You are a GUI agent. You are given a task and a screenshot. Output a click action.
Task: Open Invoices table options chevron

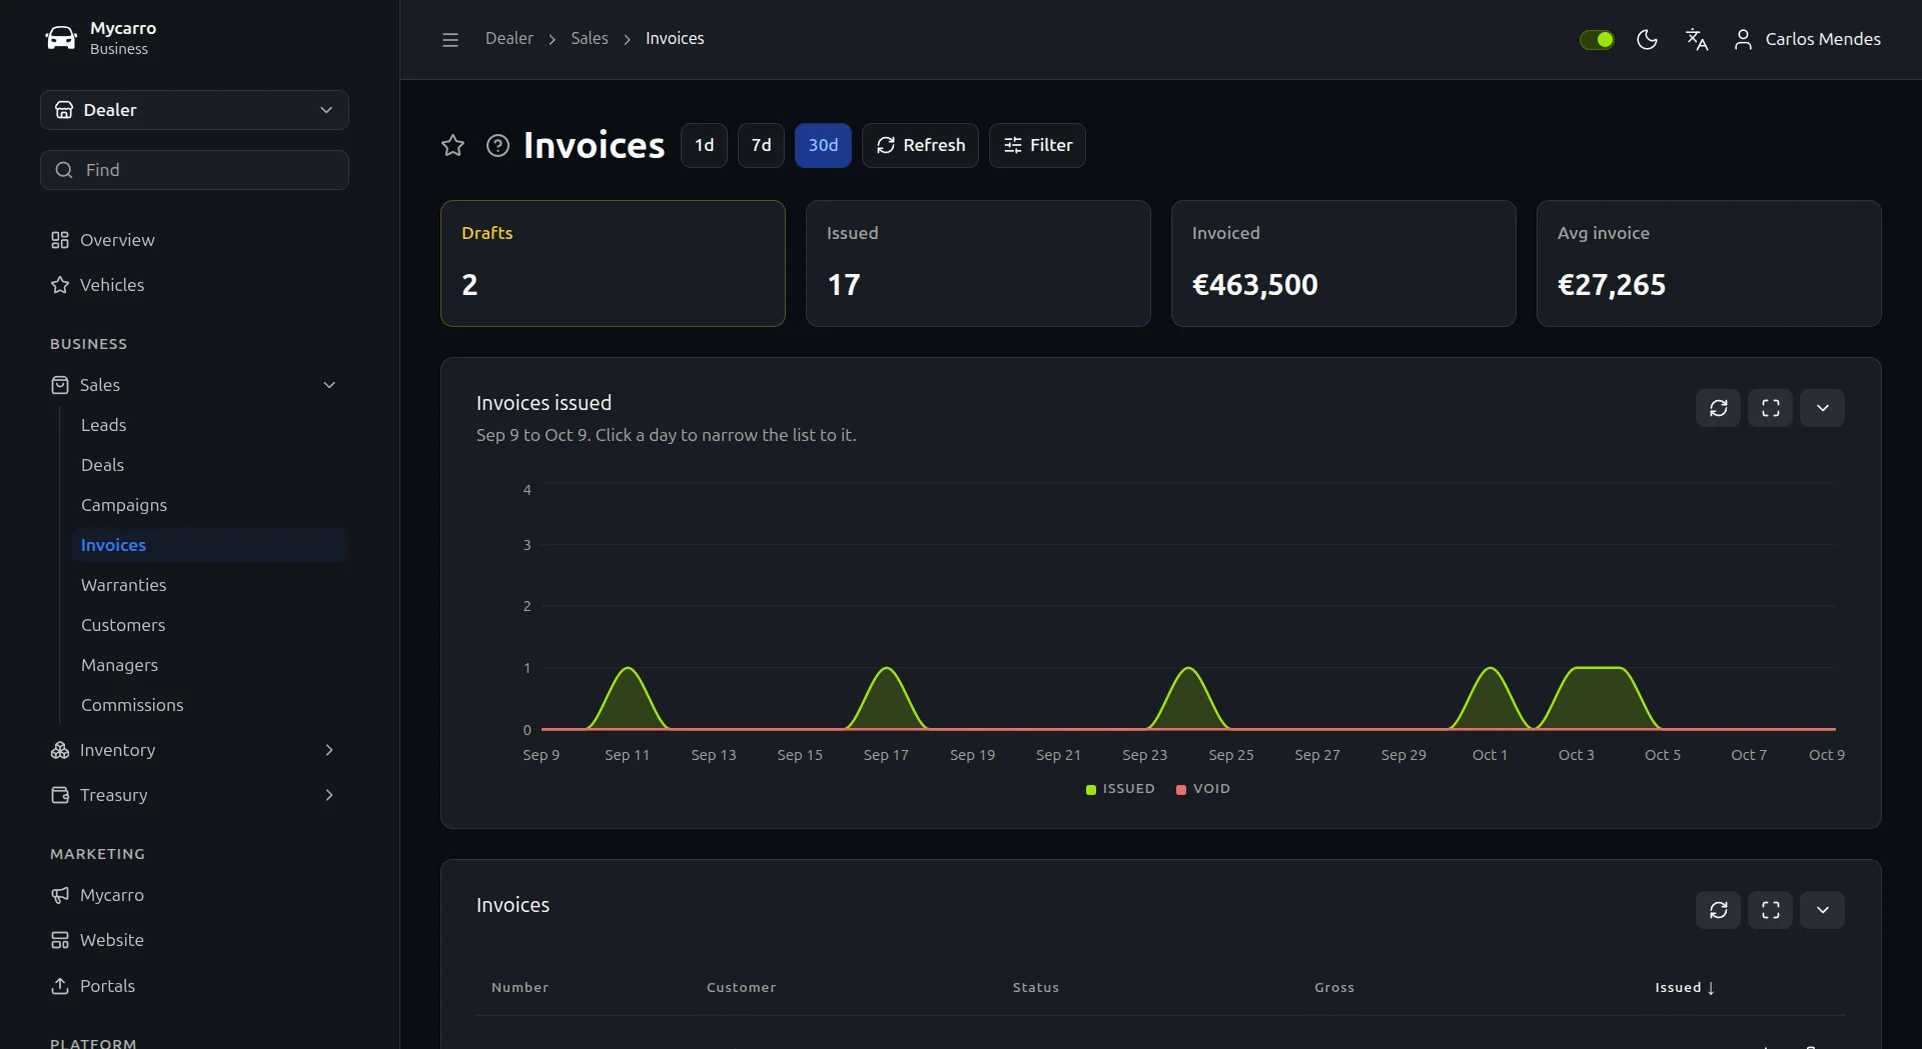tap(1822, 910)
